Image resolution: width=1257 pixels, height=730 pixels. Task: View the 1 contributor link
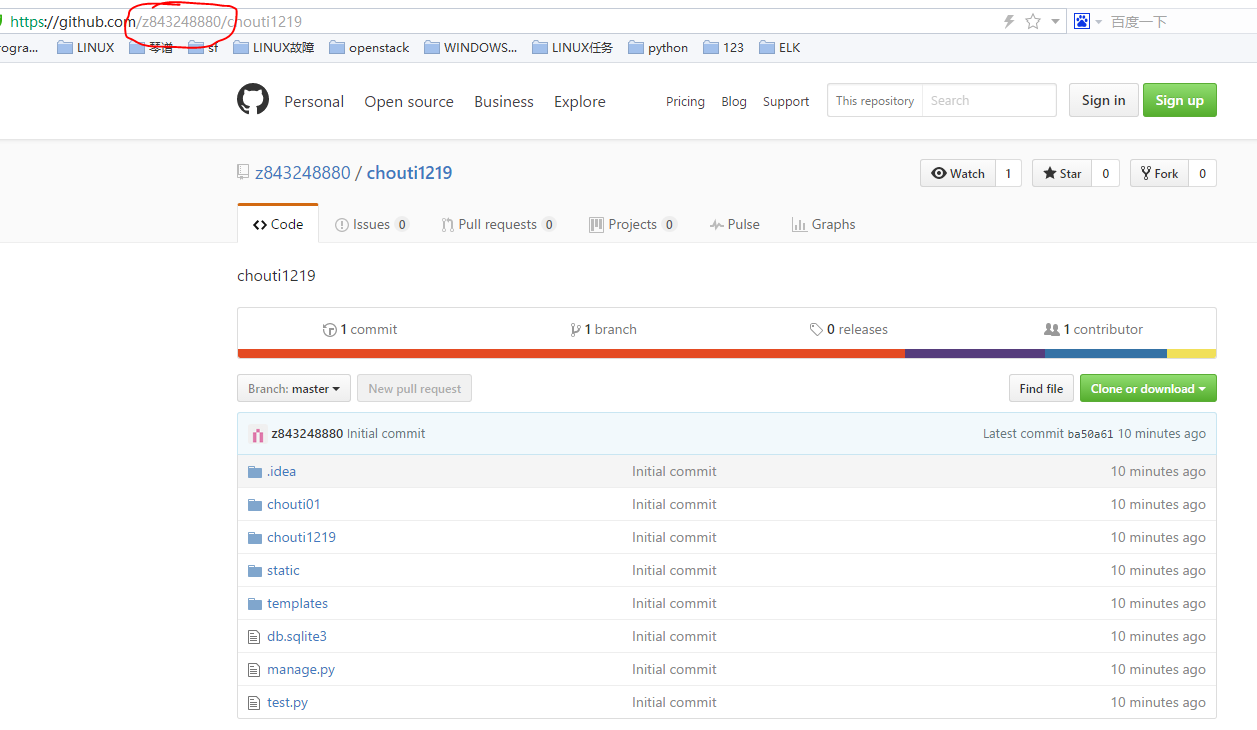[x=1093, y=329]
